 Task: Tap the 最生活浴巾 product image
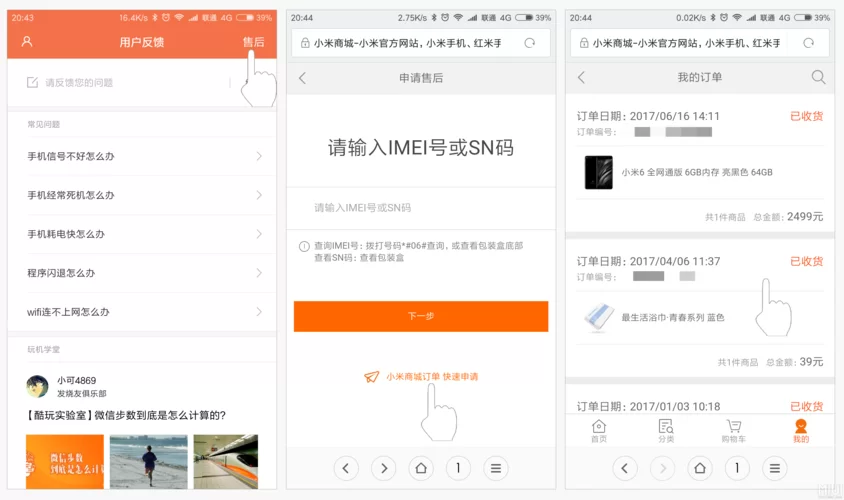pyautogui.click(x=599, y=318)
